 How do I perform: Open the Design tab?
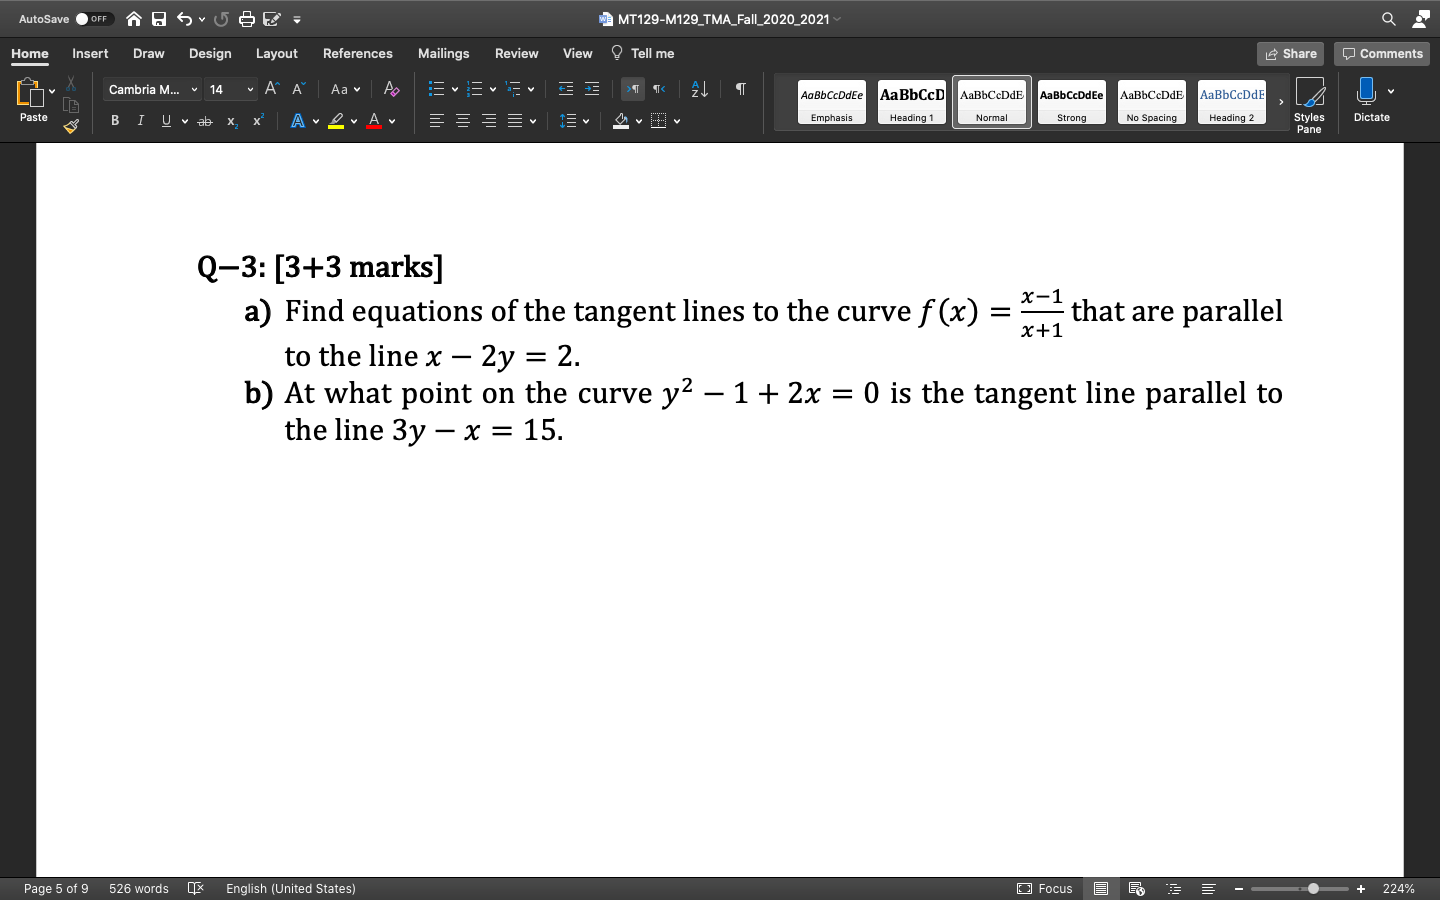pyautogui.click(x=210, y=53)
